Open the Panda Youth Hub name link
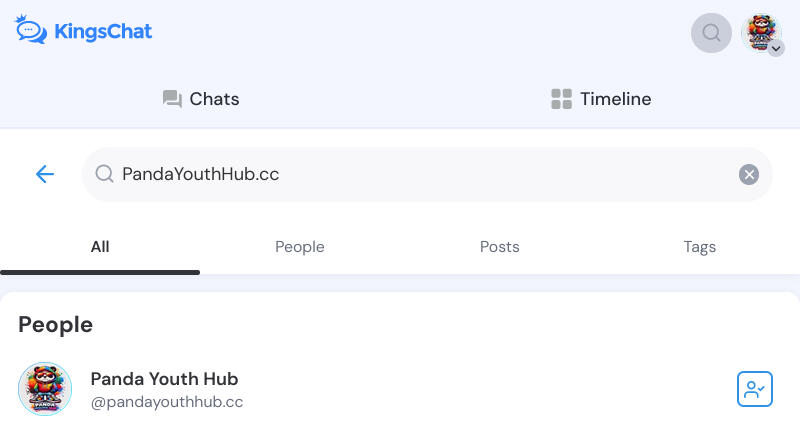The width and height of the screenshot is (800, 440). [164, 379]
